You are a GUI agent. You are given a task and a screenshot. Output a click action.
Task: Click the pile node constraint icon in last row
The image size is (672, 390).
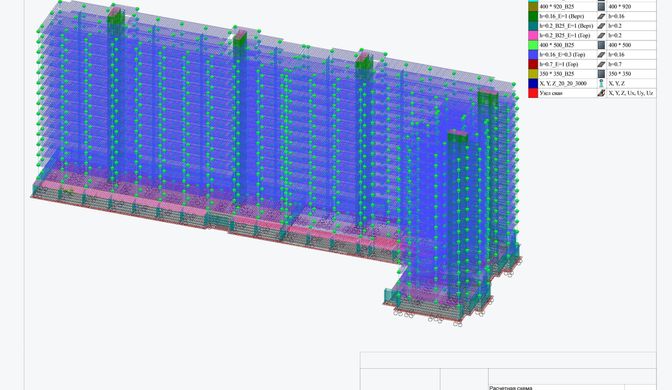pyautogui.click(x=601, y=93)
